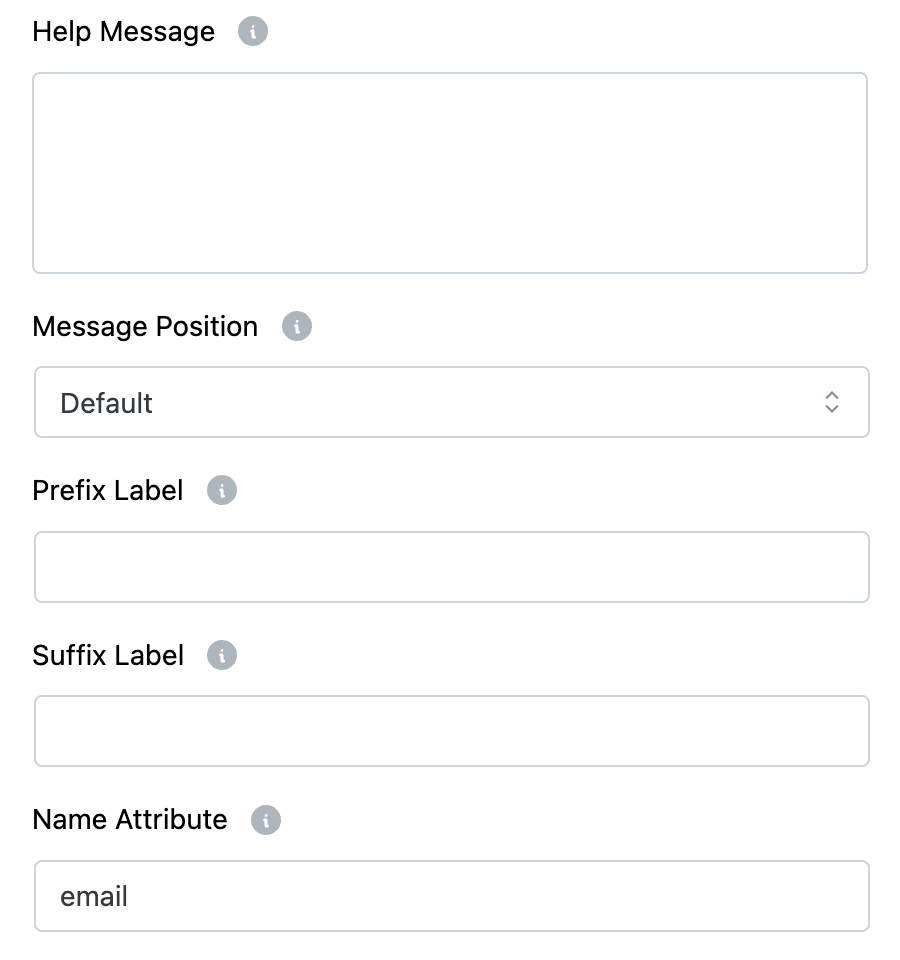Open the Message Position dropdown
The image size is (900, 960).
tap(450, 402)
